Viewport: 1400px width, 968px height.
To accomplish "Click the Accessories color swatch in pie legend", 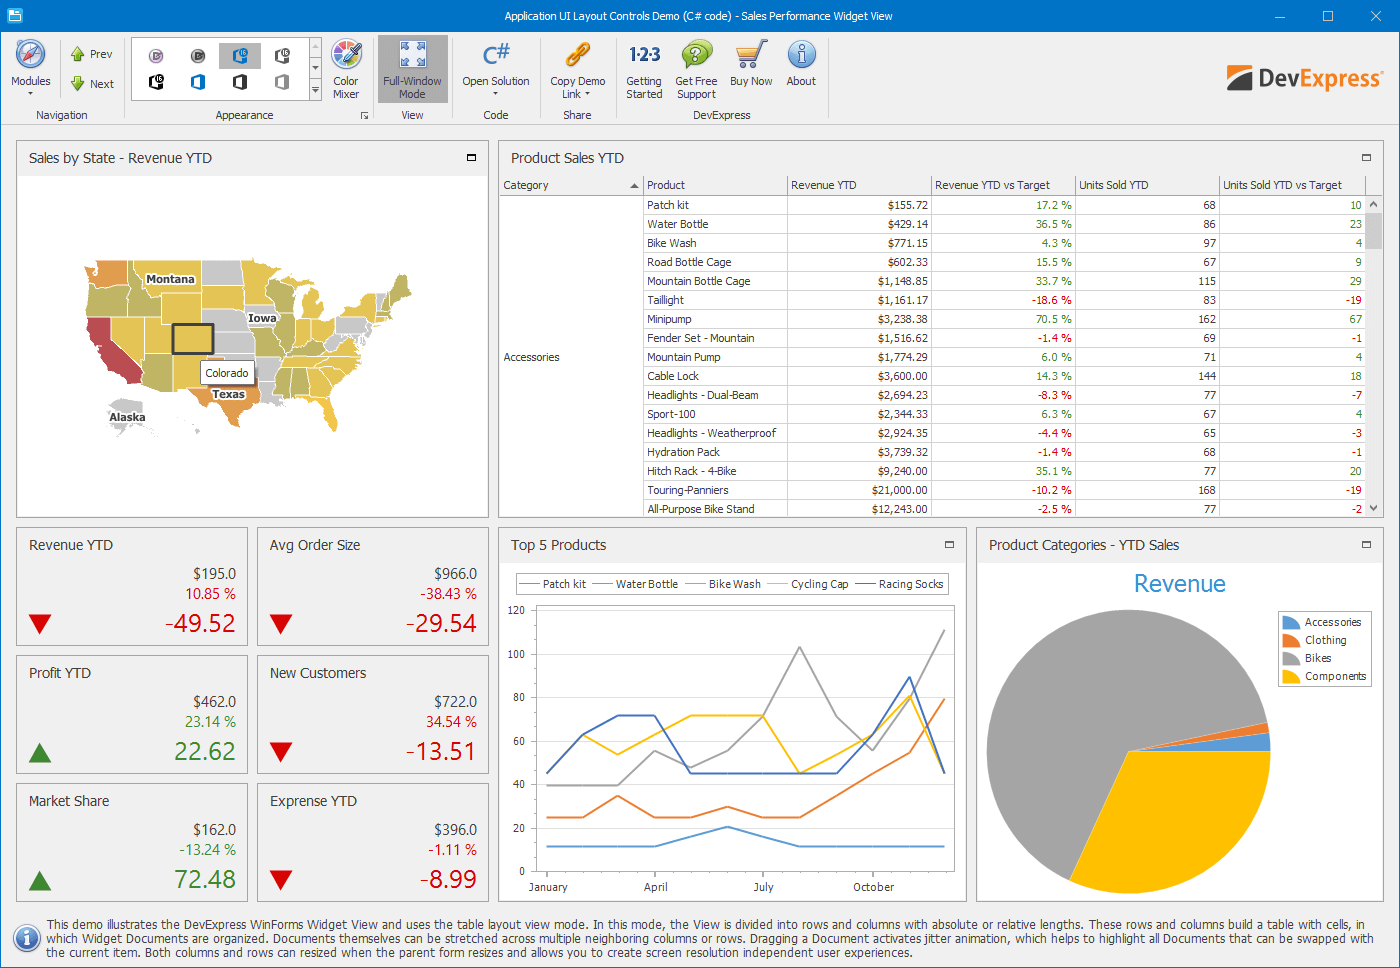I will (1290, 622).
